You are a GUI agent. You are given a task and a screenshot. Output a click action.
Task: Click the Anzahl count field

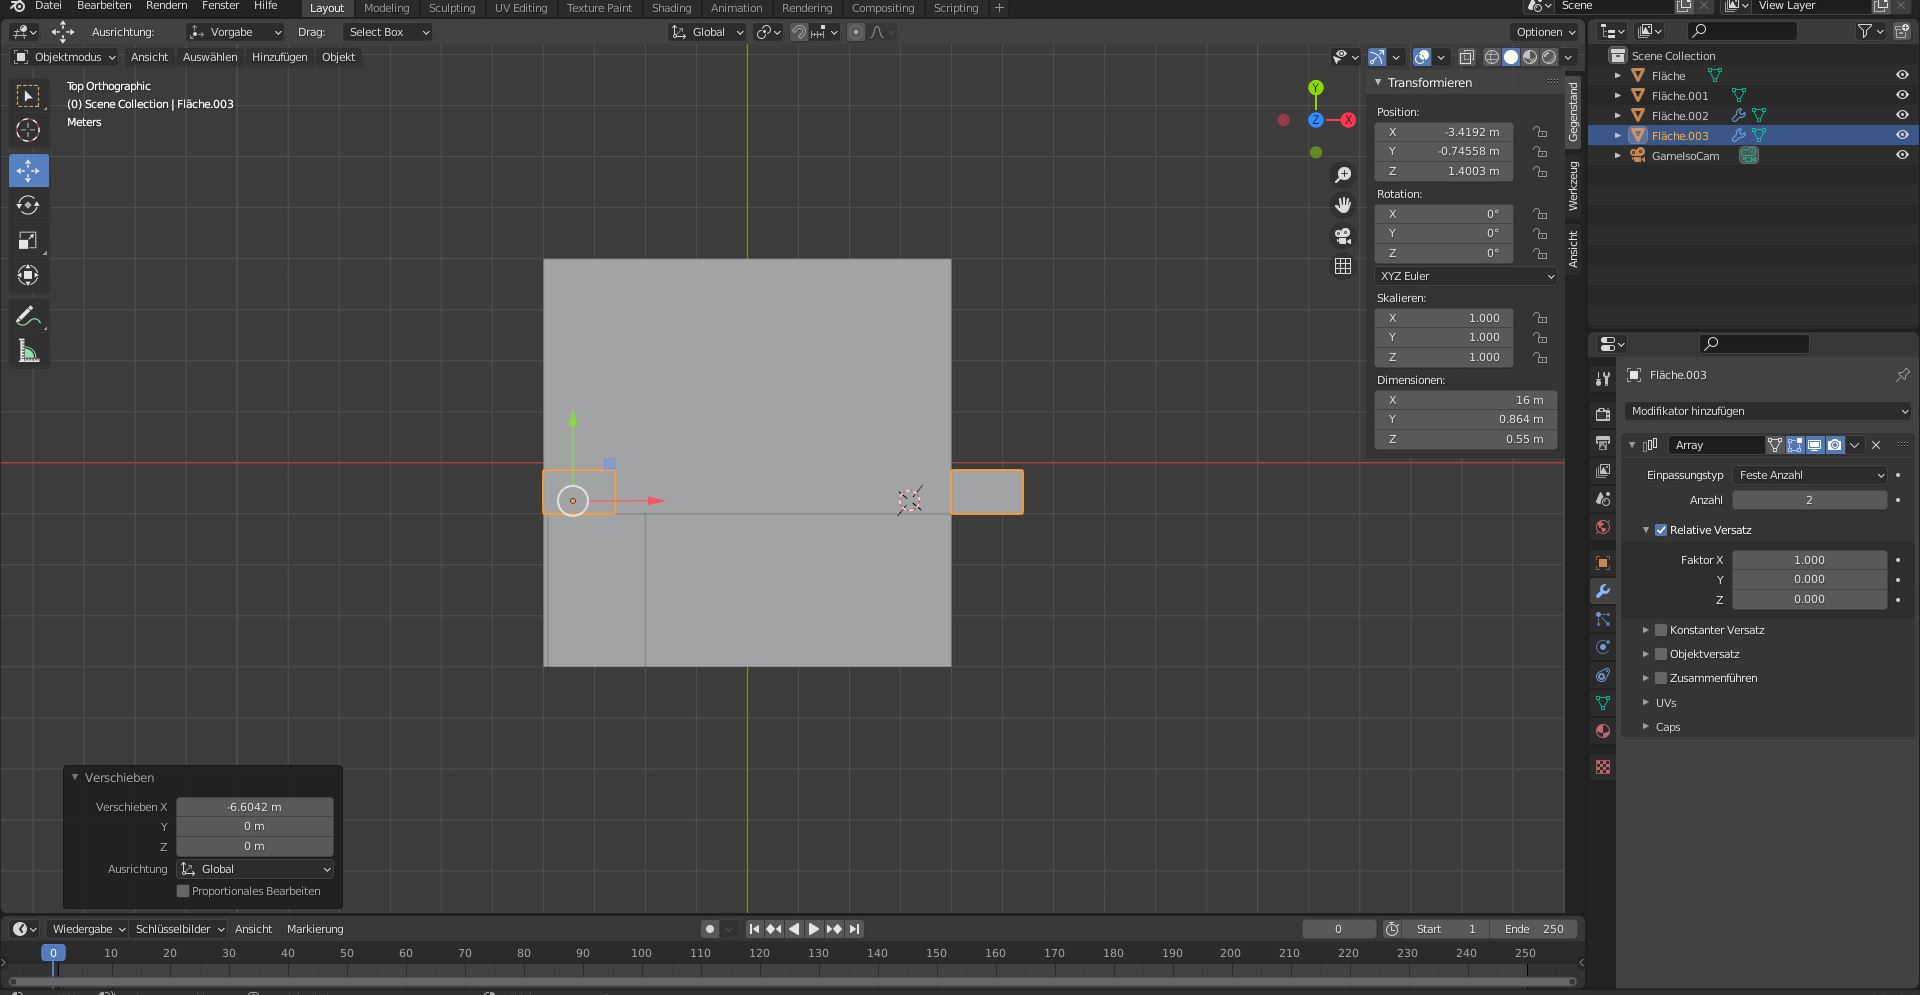[x=1809, y=500]
